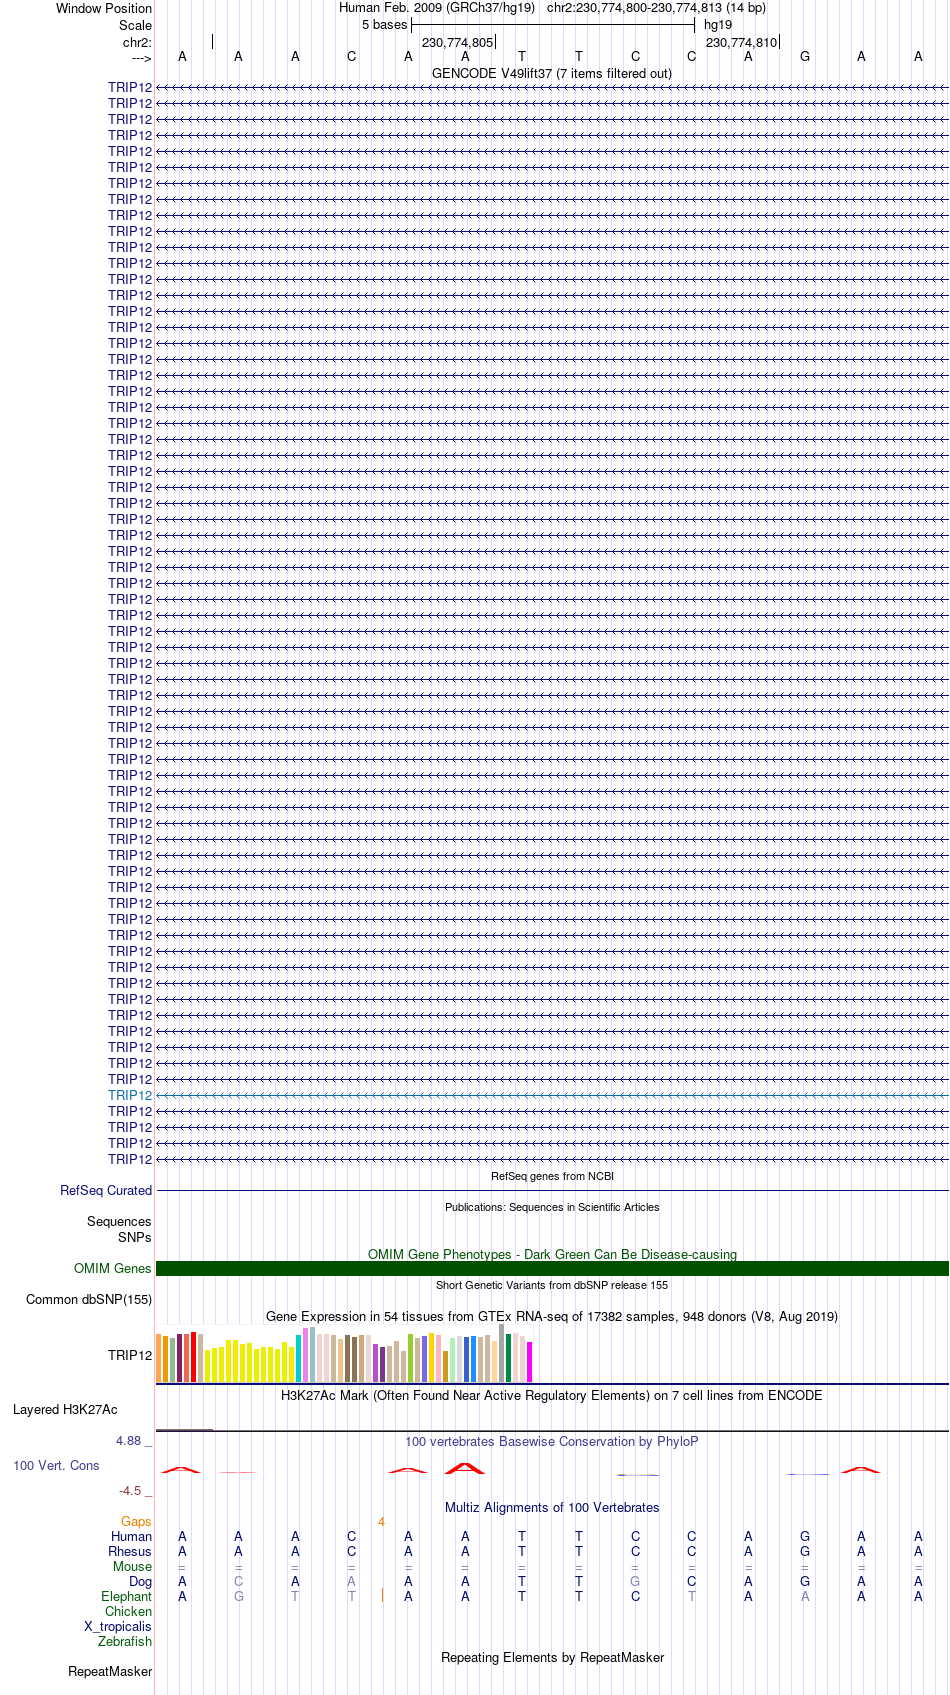Open 'Publications: Sequences in Scientific Articles' title
The width and height of the screenshot is (950, 1695).
552,1207
